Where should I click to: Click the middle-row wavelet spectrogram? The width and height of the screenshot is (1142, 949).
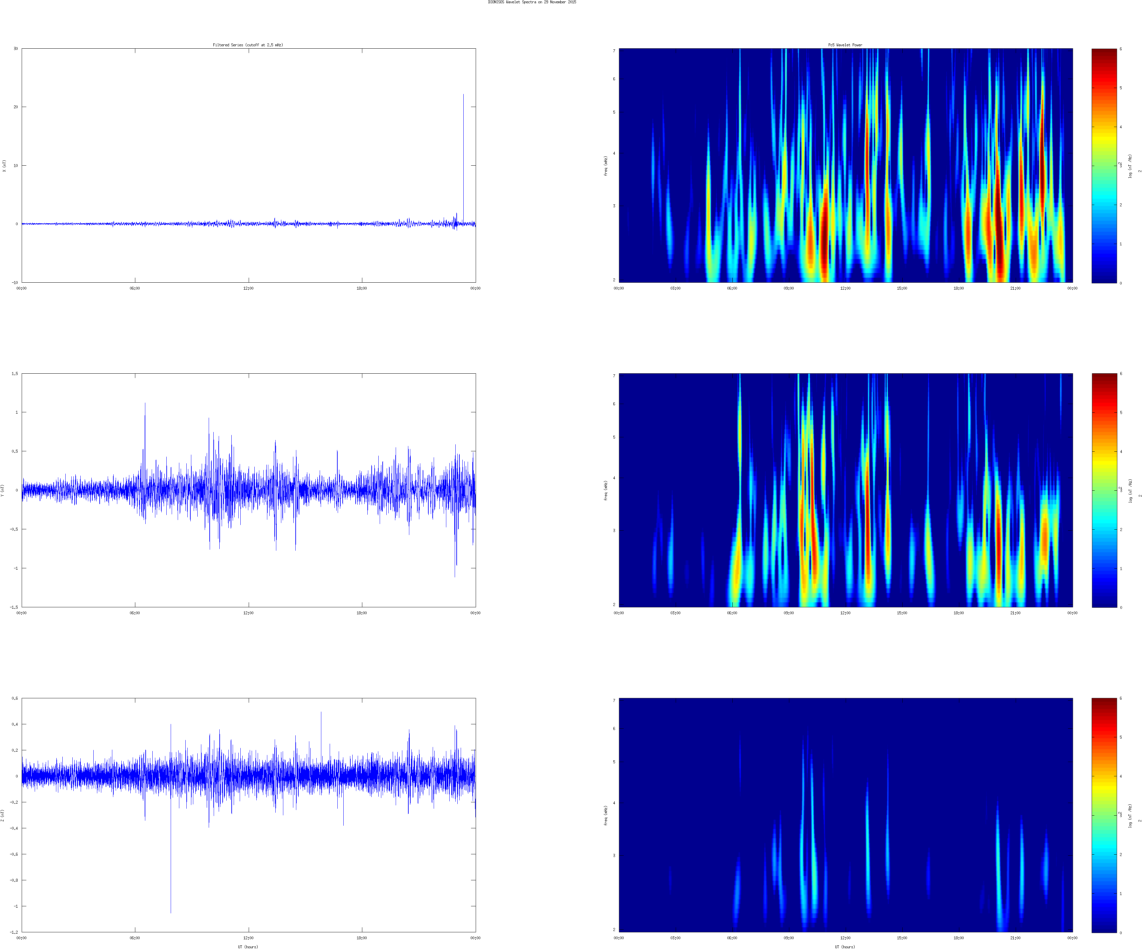(846, 490)
